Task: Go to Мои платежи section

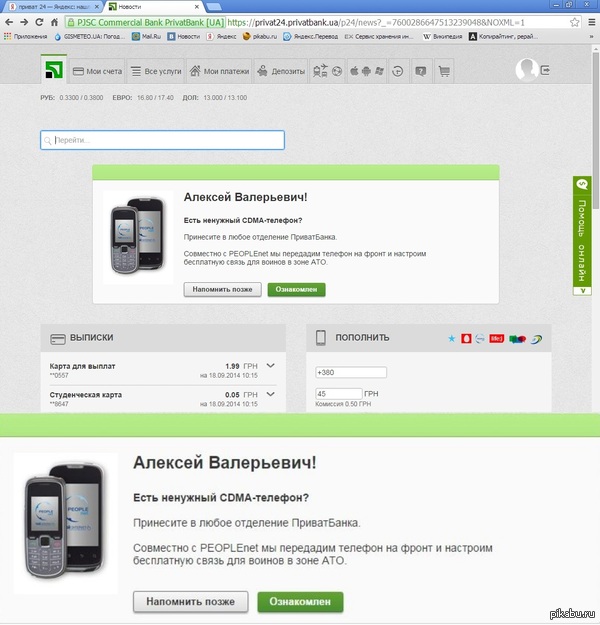Action: 218,72
